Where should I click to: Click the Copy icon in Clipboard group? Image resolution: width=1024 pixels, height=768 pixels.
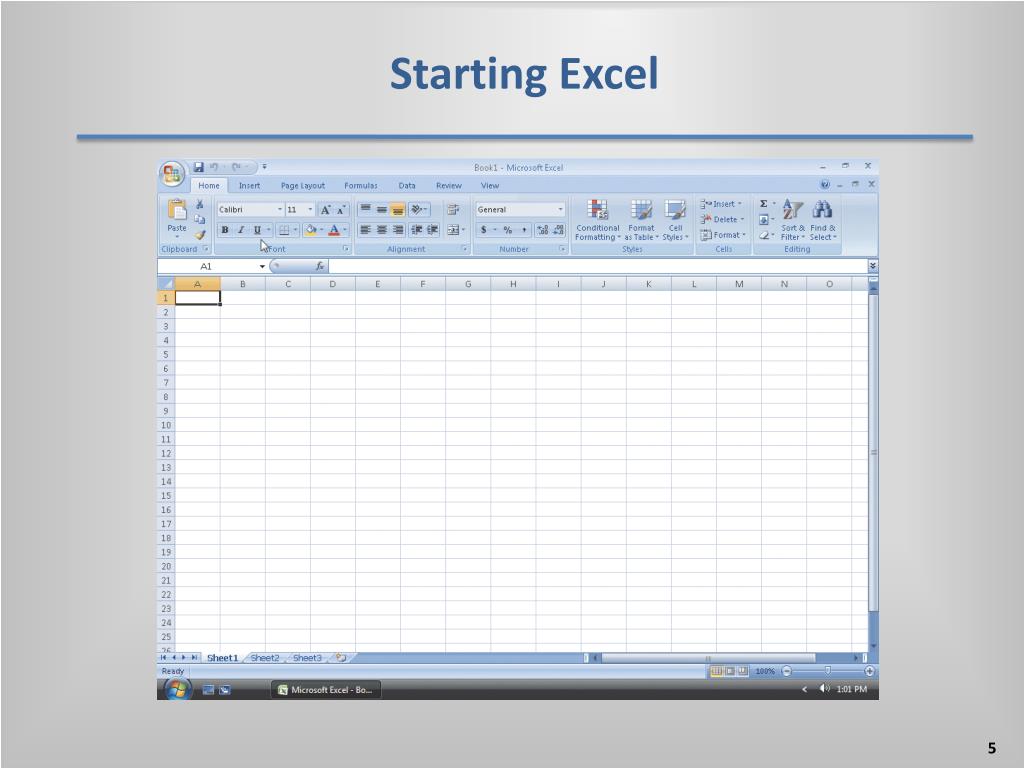pos(200,219)
